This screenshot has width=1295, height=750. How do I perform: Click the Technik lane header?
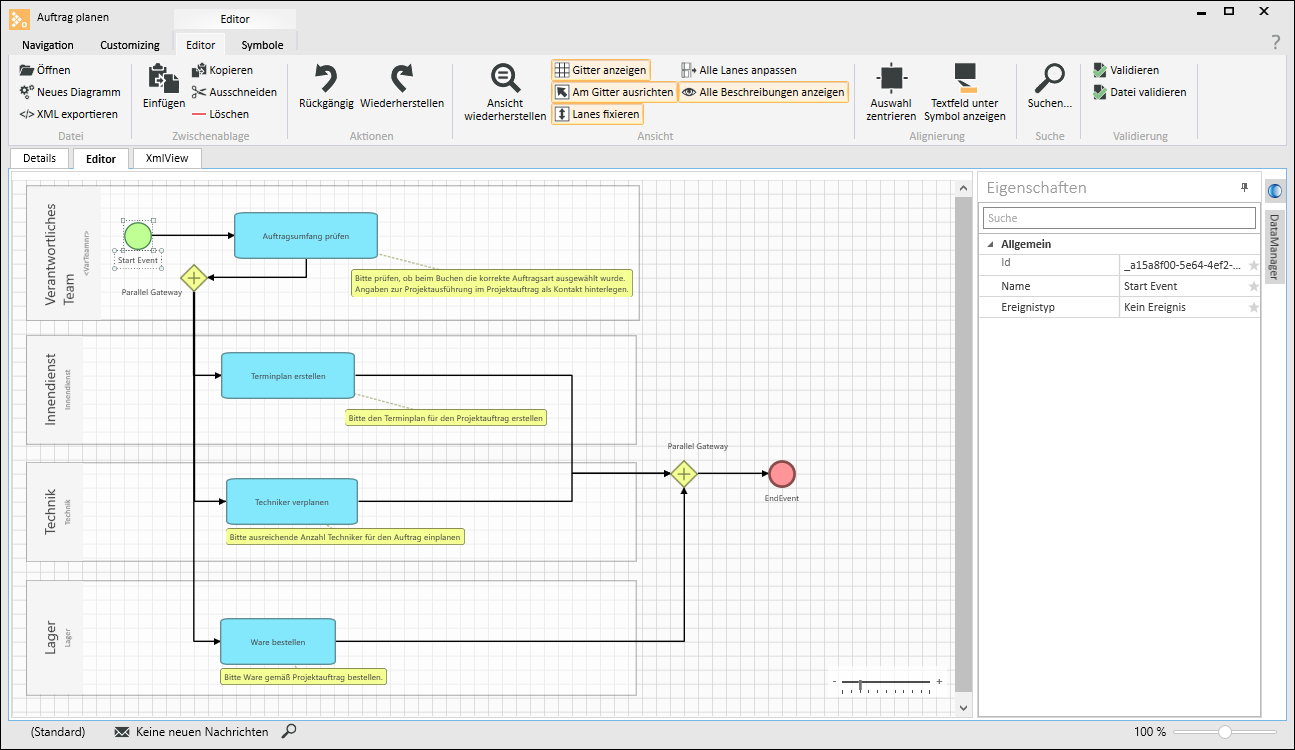click(x=54, y=512)
